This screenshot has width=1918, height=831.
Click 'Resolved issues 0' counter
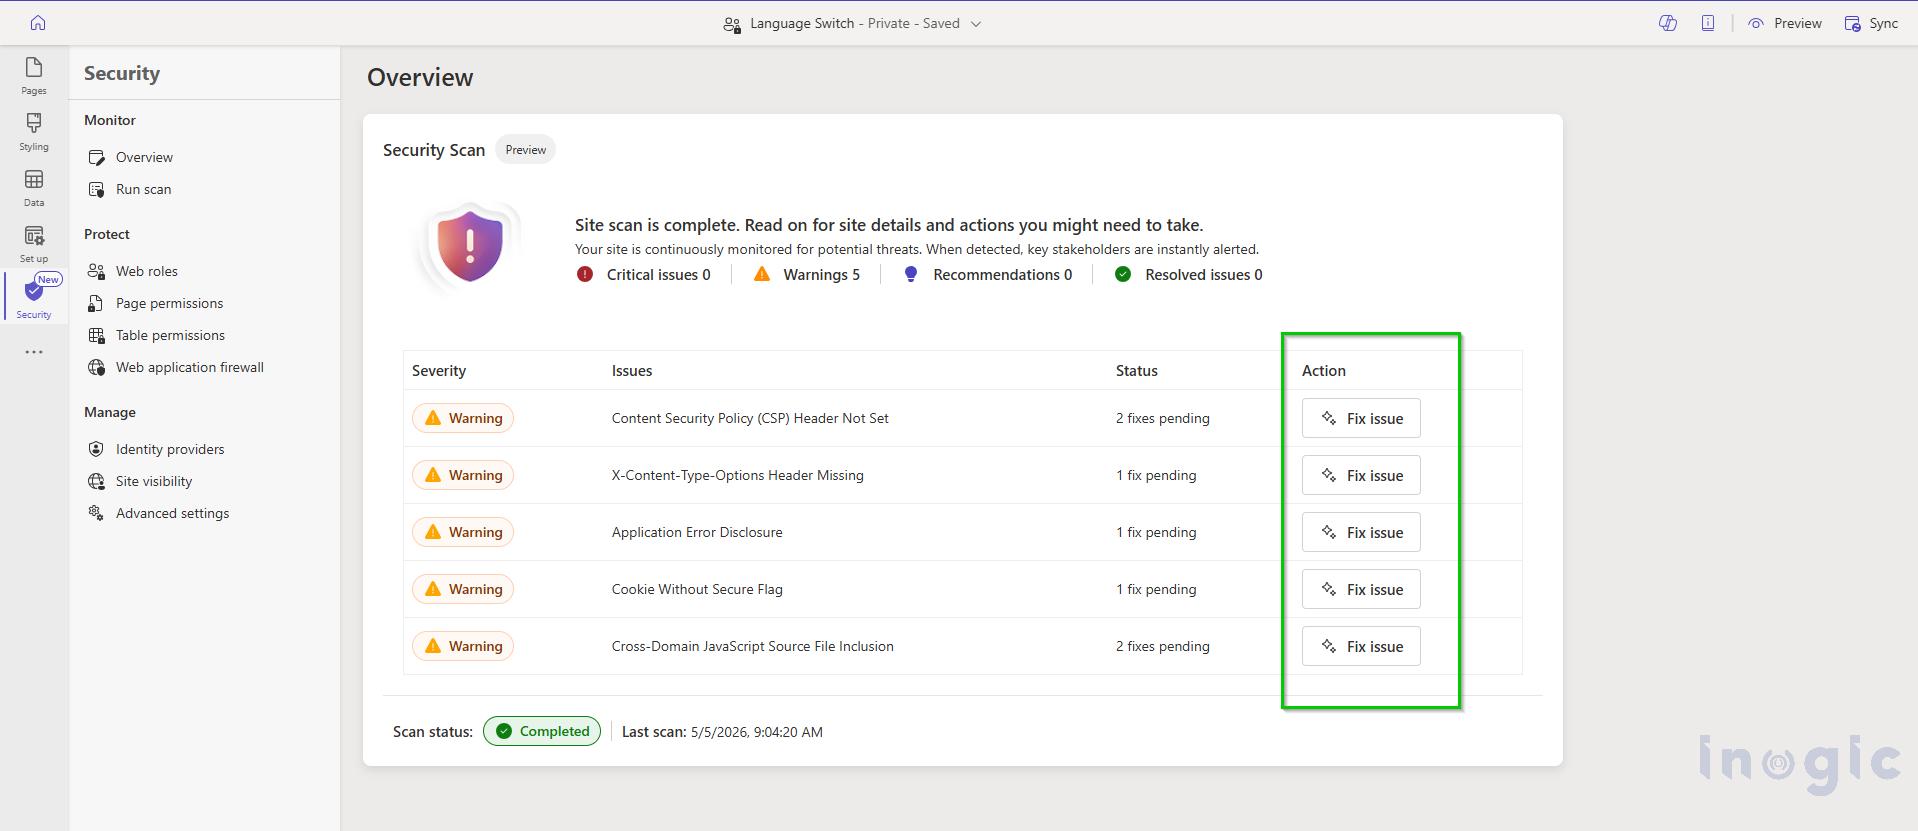[1188, 274]
